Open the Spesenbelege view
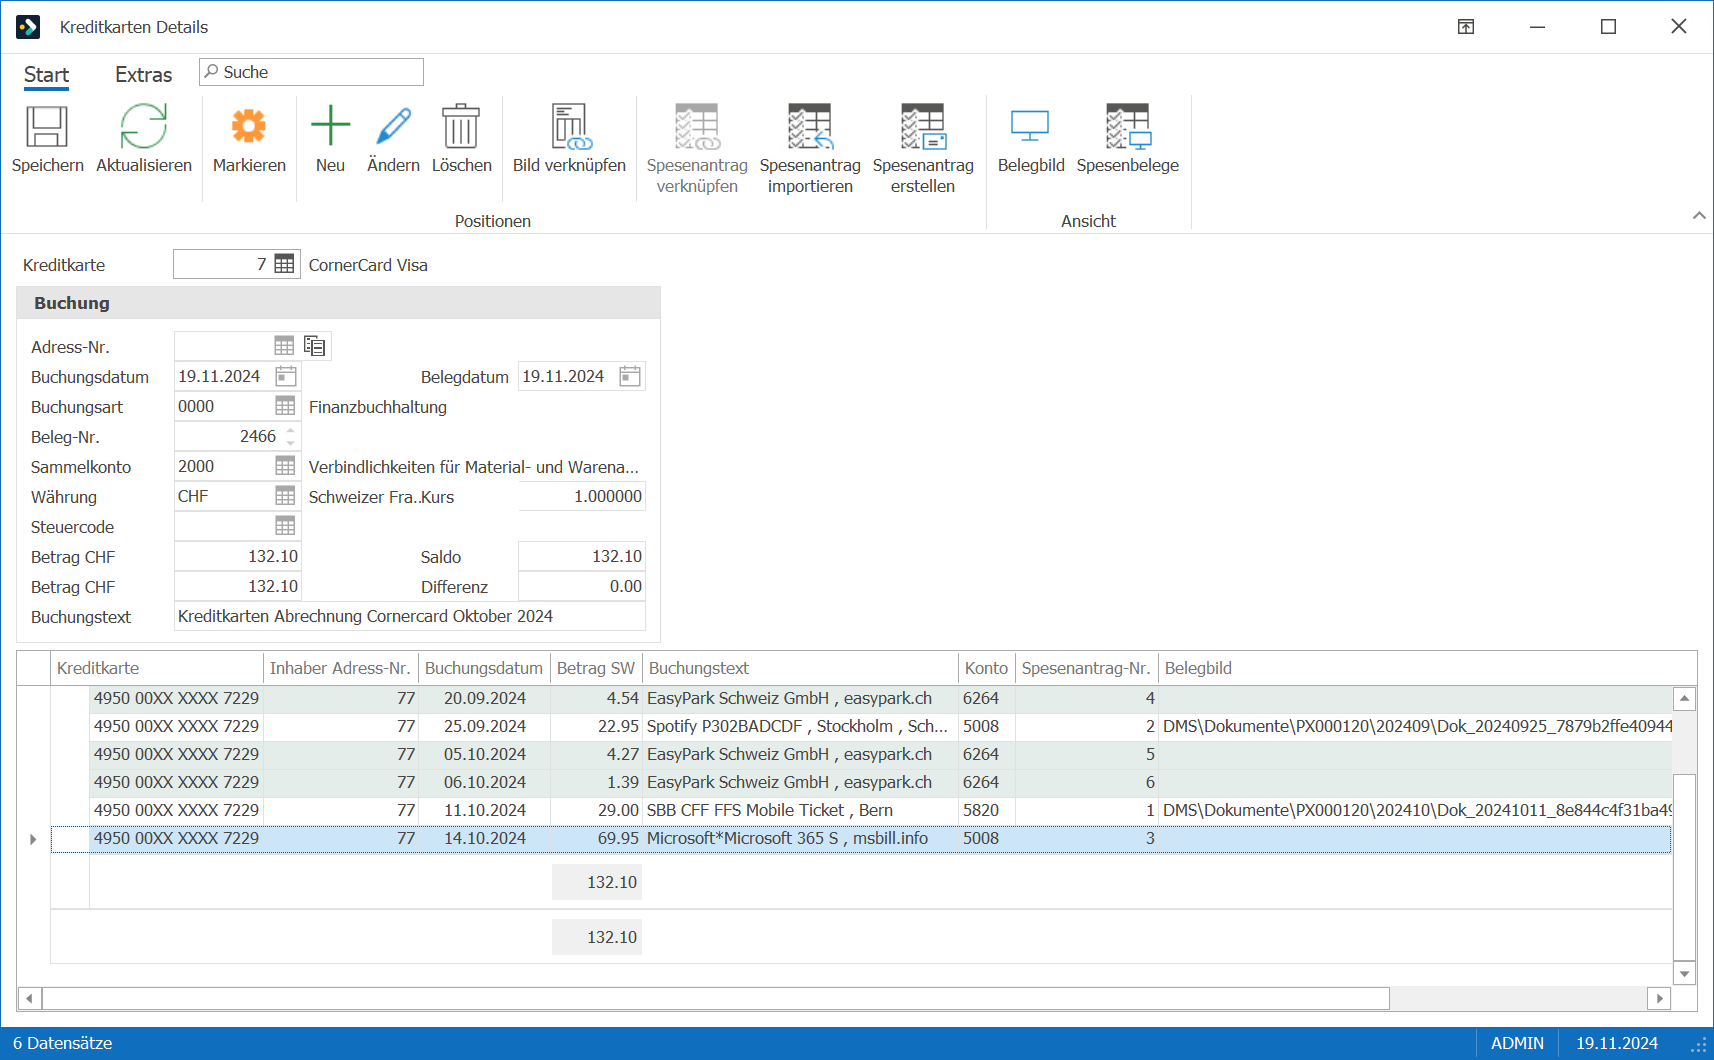Viewport: 1714px width, 1060px height. click(x=1128, y=127)
